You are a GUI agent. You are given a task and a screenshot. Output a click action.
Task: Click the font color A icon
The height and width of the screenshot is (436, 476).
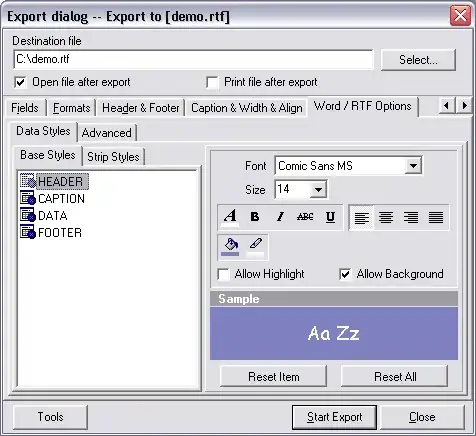pos(230,217)
